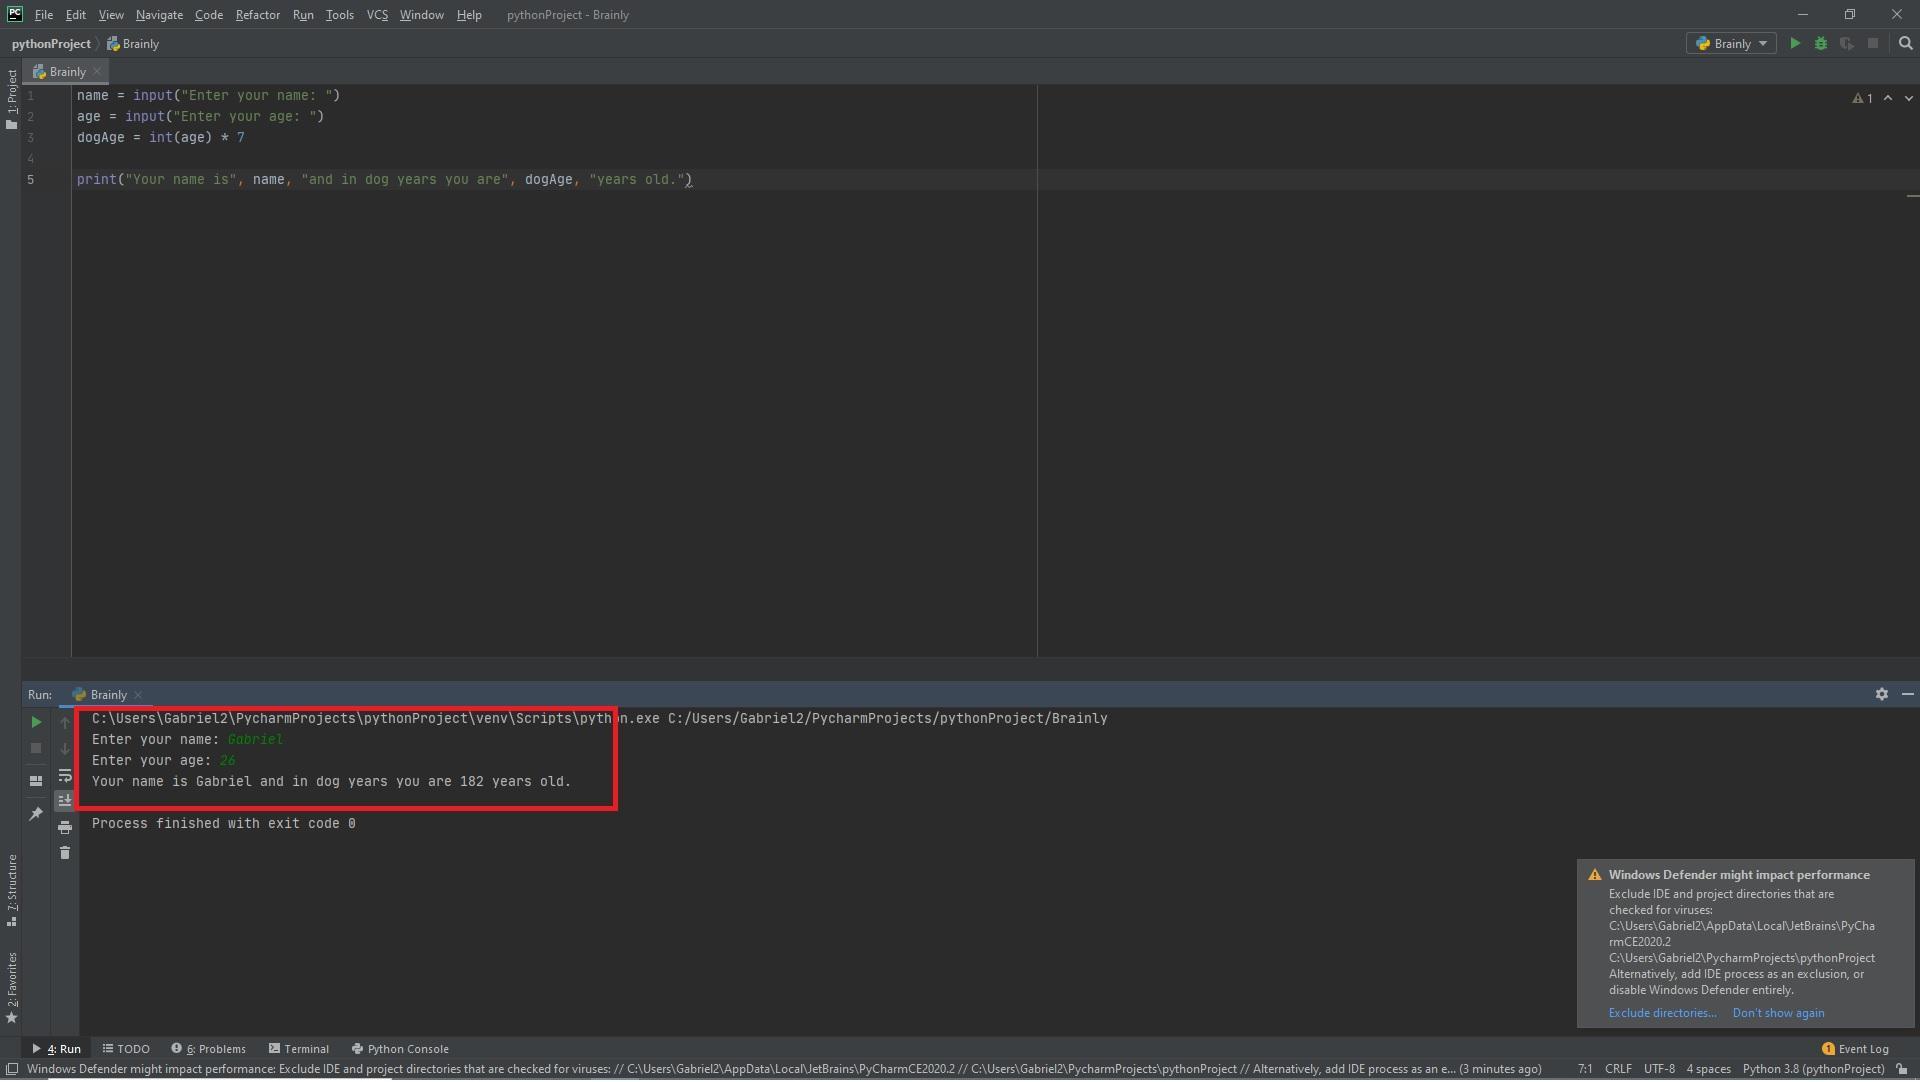Click the print console output icon
Viewport: 1920px width, 1082px height.
coord(65,829)
